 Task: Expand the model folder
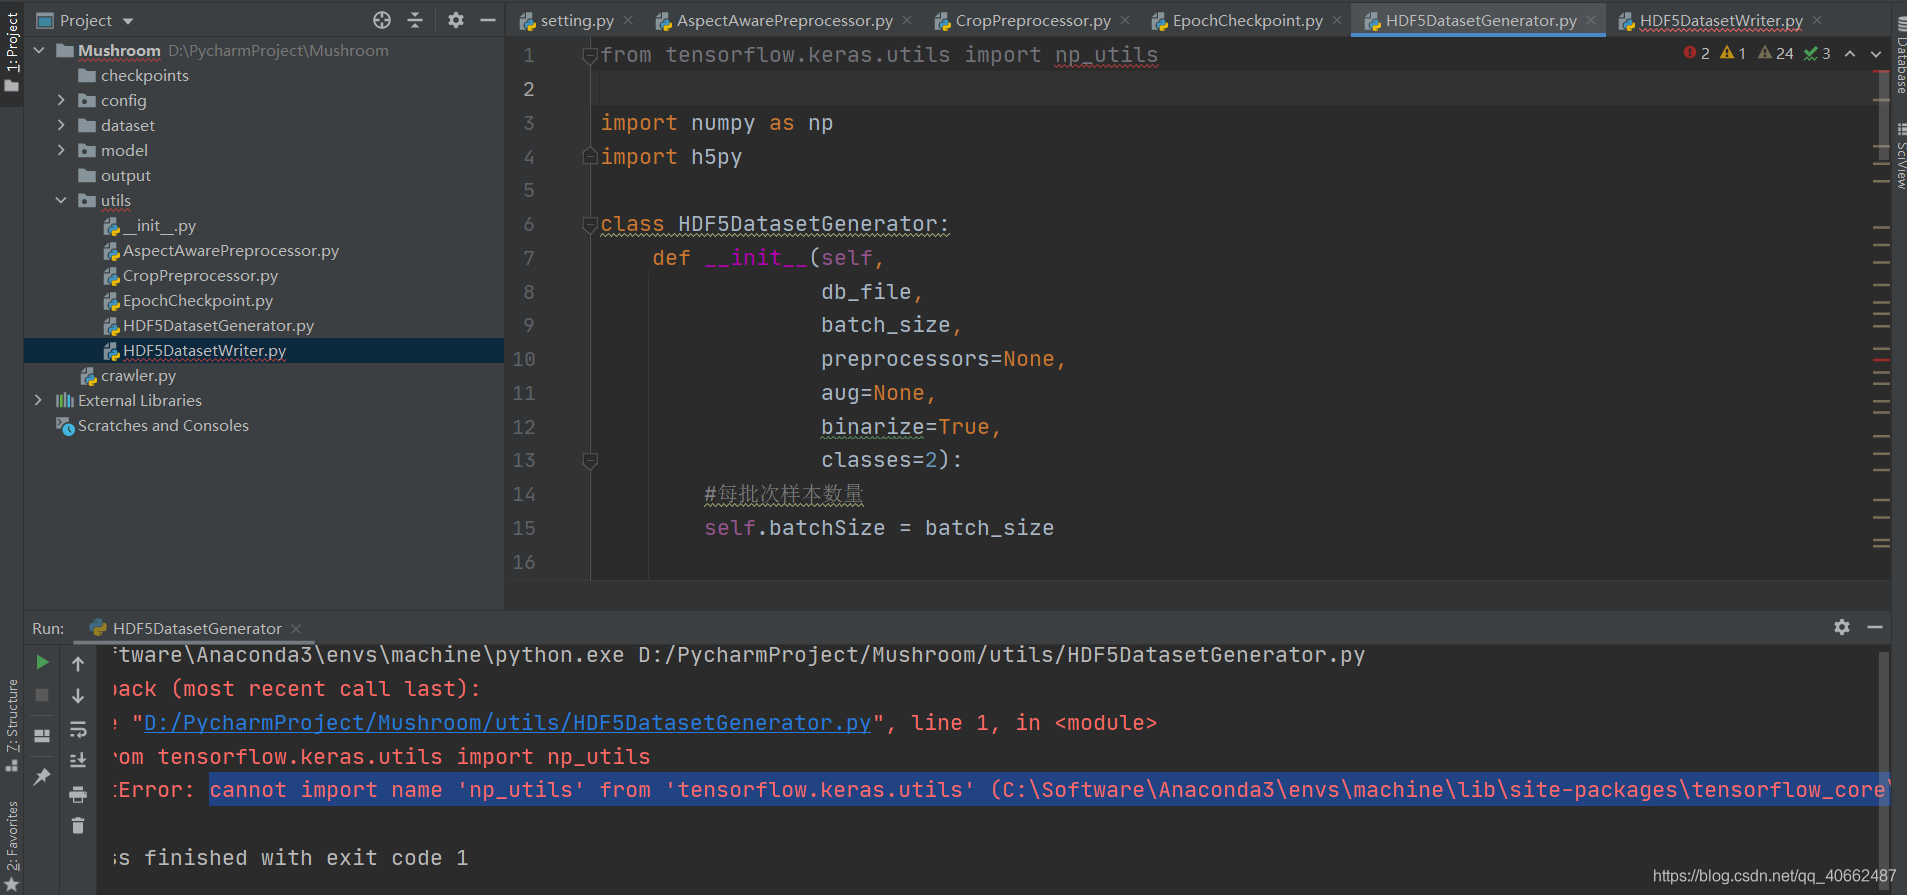[61, 150]
